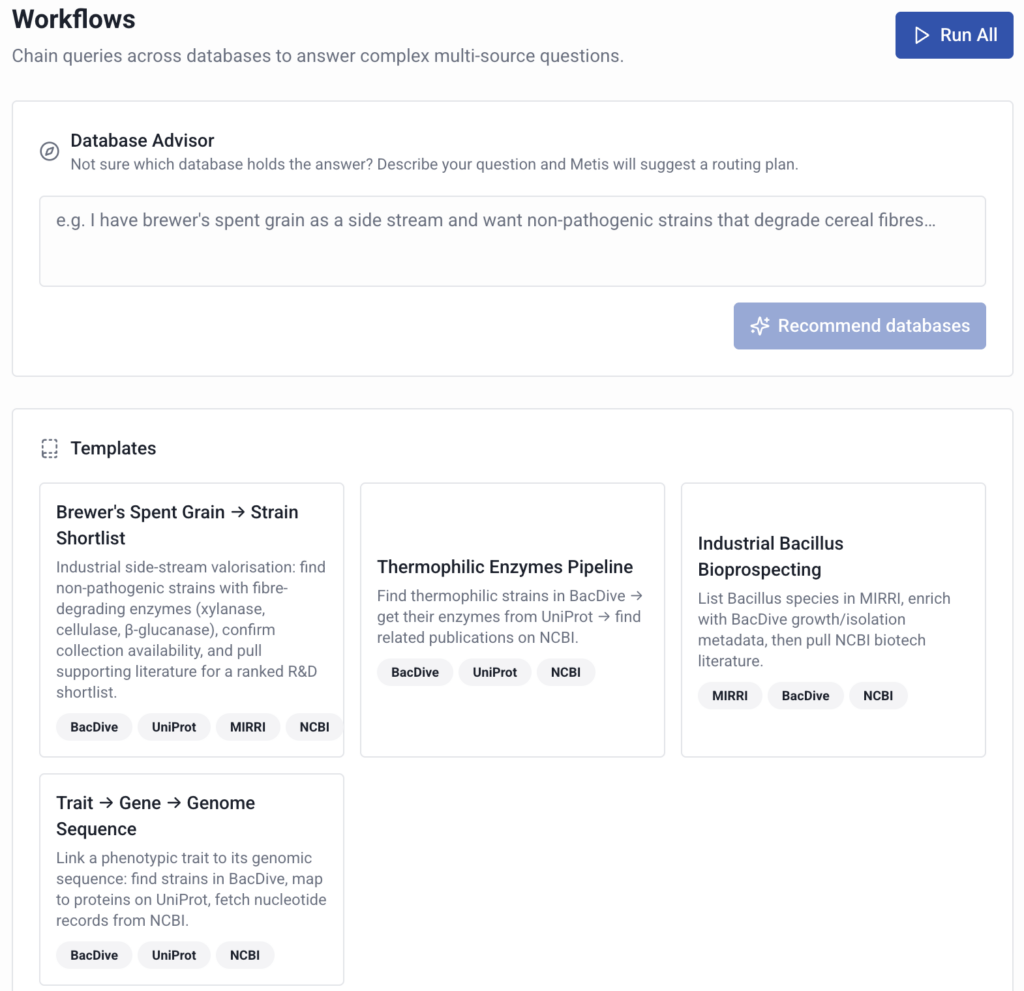Click BacDive tag in Brewer's Spent Grain card
This screenshot has width=1024, height=991.
point(94,727)
